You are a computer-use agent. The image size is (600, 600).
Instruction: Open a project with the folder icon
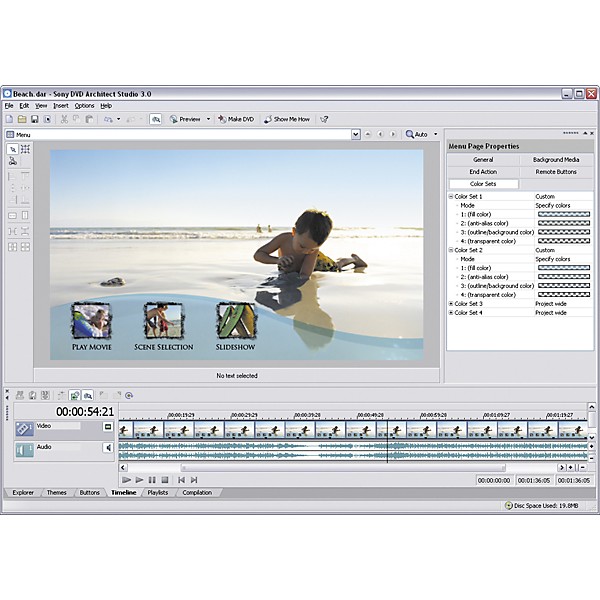22,119
